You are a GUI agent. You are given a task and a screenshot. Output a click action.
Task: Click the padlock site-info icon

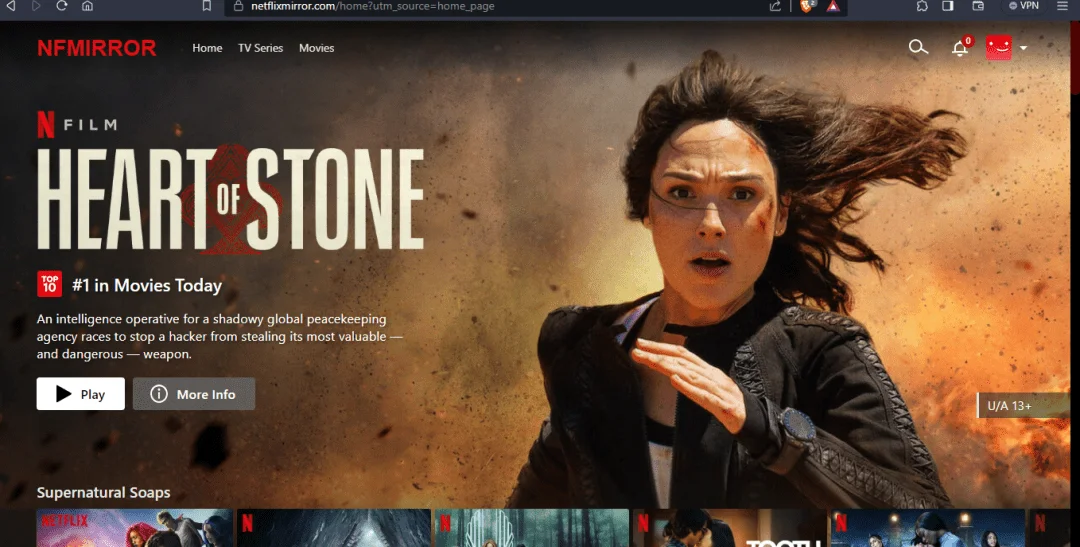point(239,6)
